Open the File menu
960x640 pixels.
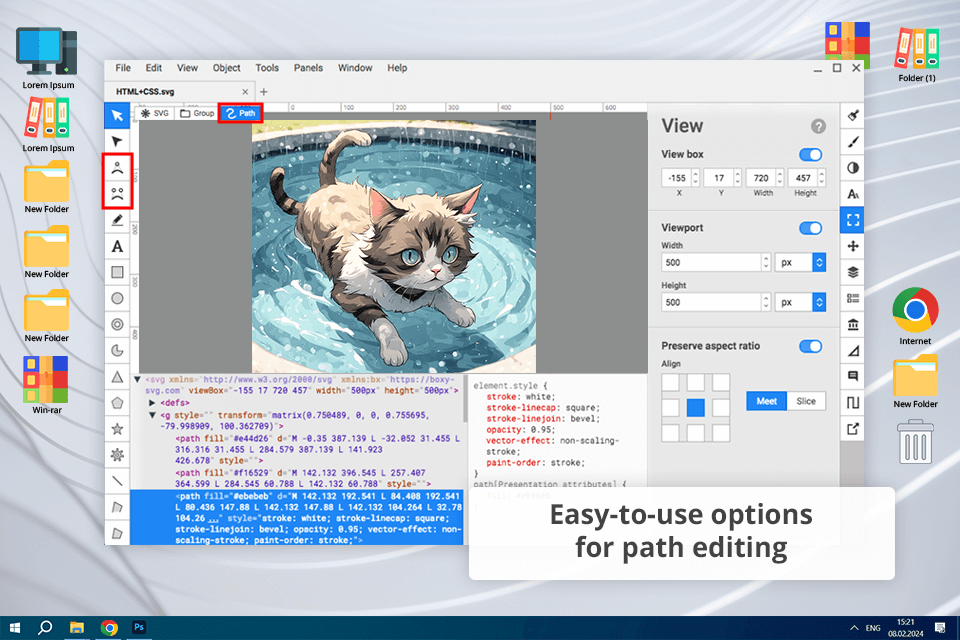click(x=123, y=68)
